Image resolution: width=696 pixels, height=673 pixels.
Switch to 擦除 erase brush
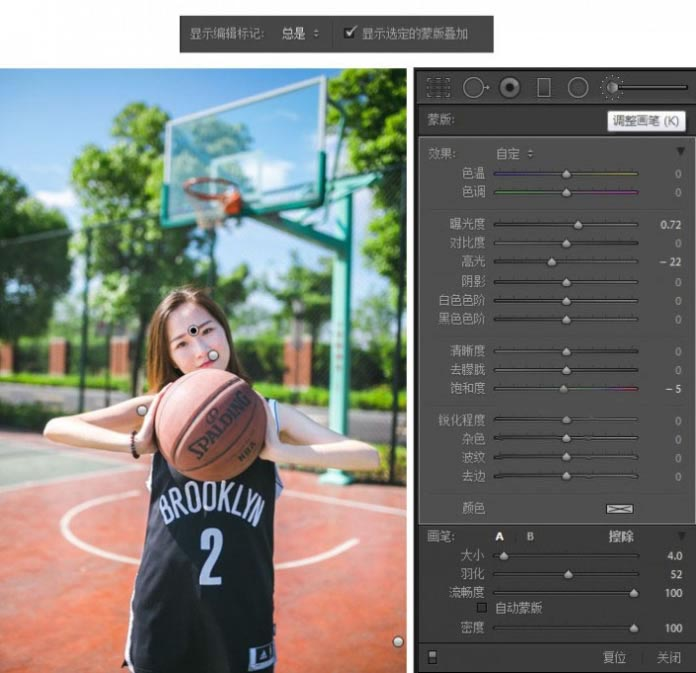pyautogui.click(x=621, y=537)
